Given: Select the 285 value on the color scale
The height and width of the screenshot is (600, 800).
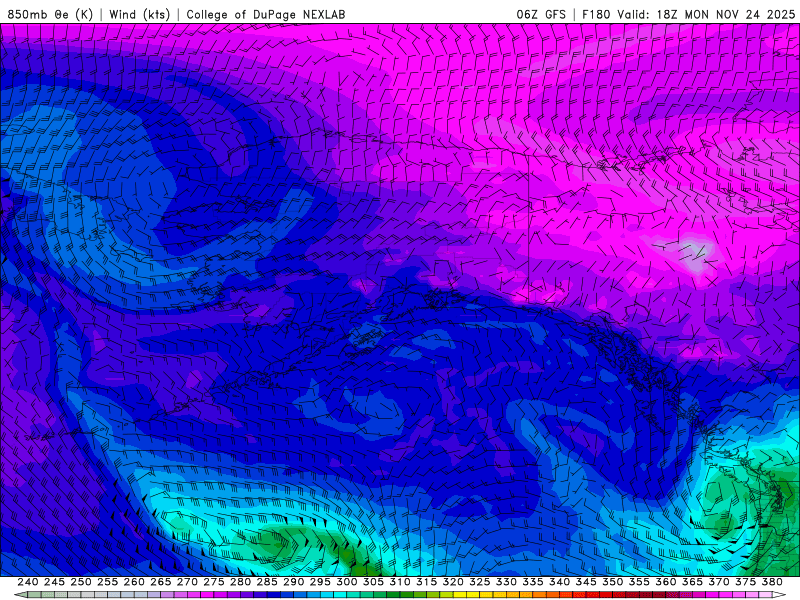Looking at the screenshot, I should pyautogui.click(x=267, y=582).
